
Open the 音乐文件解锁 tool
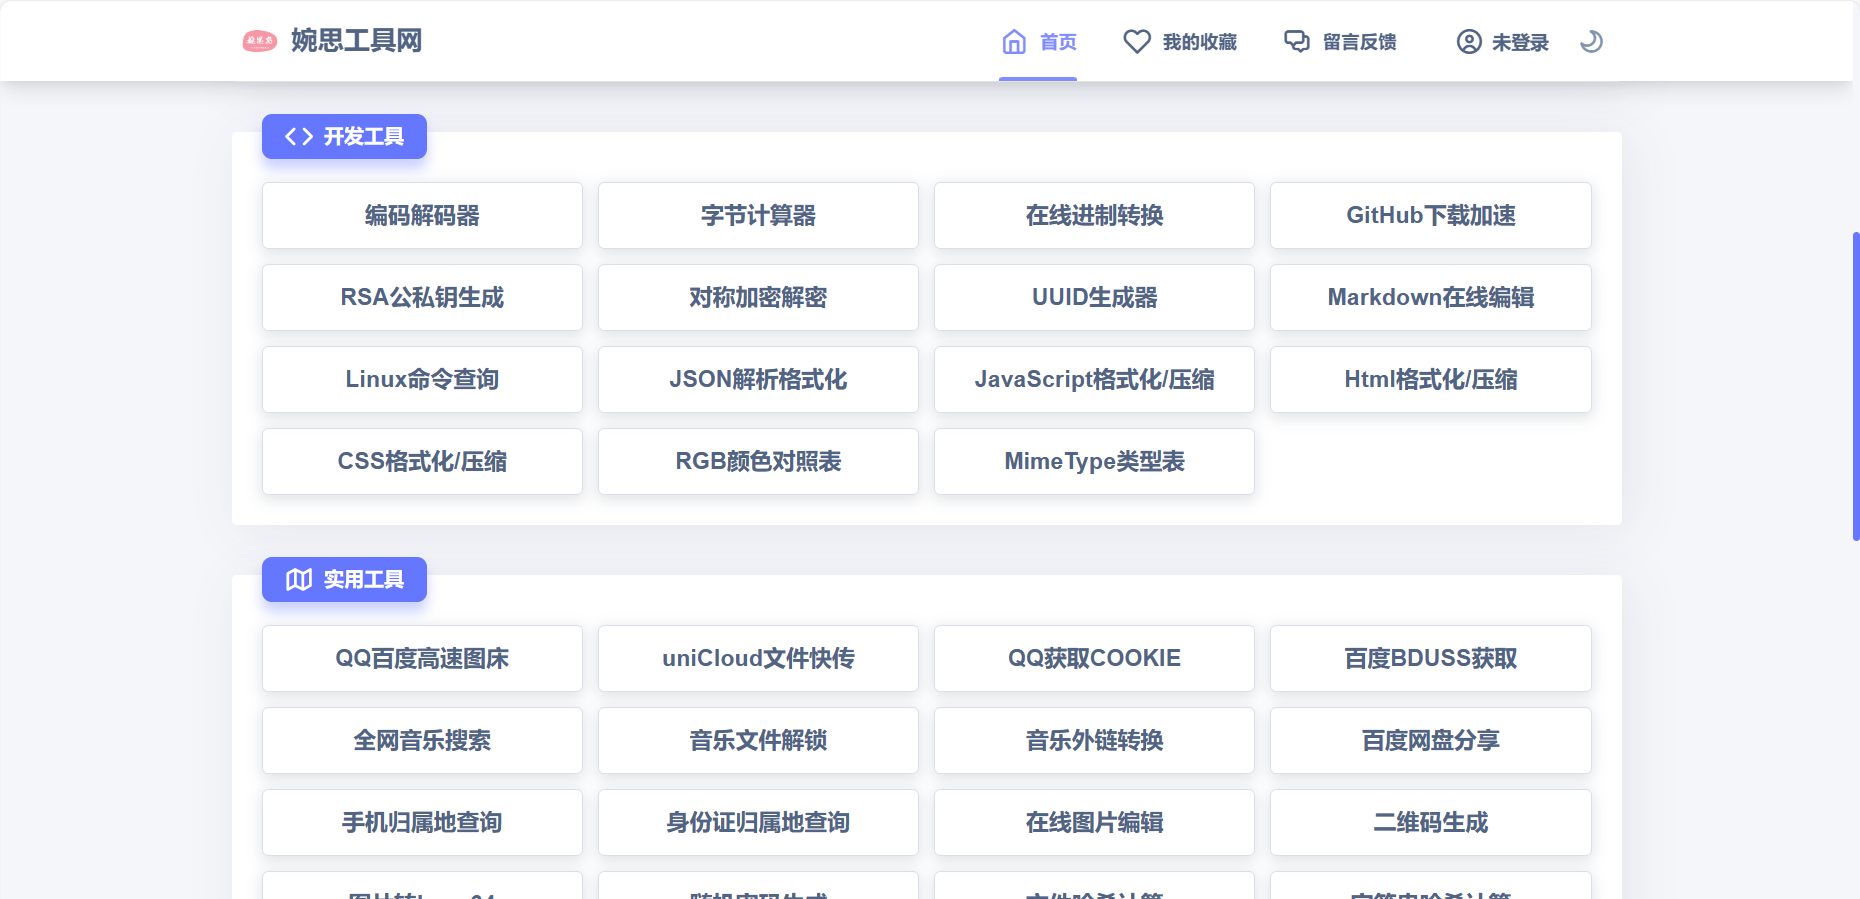pyautogui.click(x=758, y=740)
